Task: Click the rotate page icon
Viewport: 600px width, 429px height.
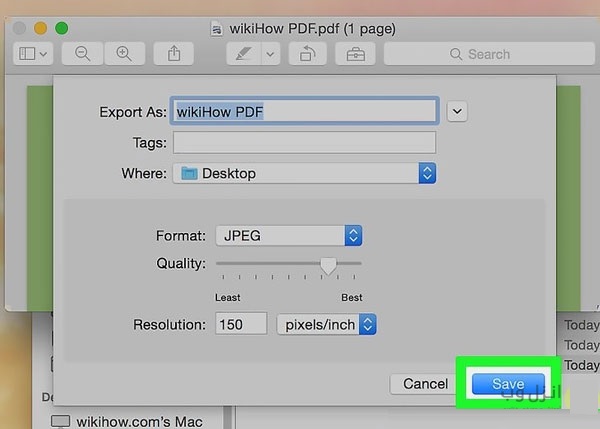Action: (x=304, y=54)
